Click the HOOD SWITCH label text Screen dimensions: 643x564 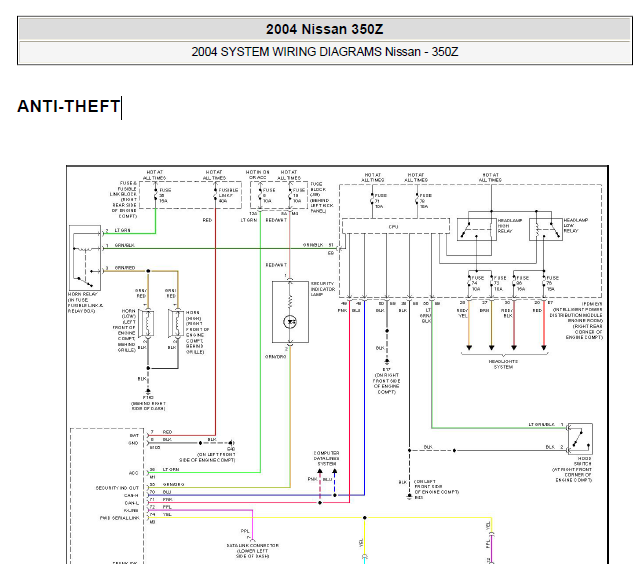(574, 469)
